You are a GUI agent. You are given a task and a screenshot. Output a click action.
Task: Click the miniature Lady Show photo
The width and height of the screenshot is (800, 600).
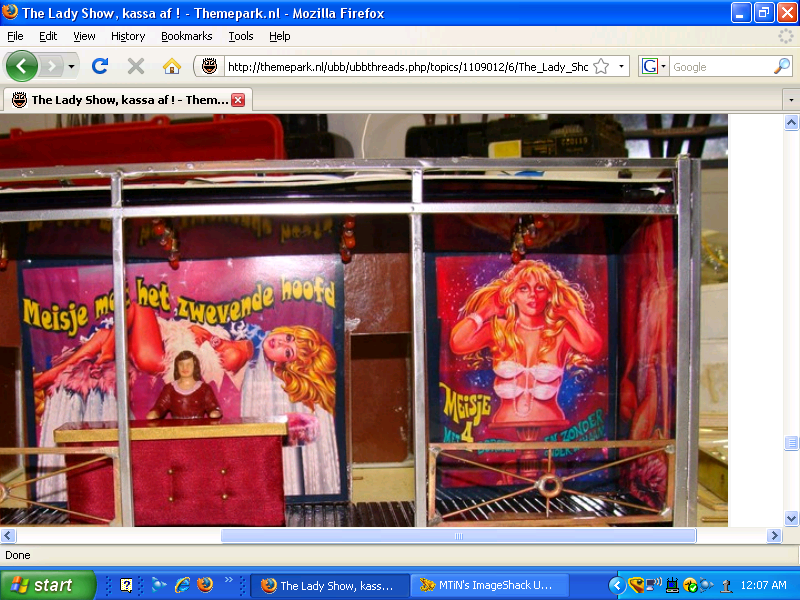tap(364, 320)
